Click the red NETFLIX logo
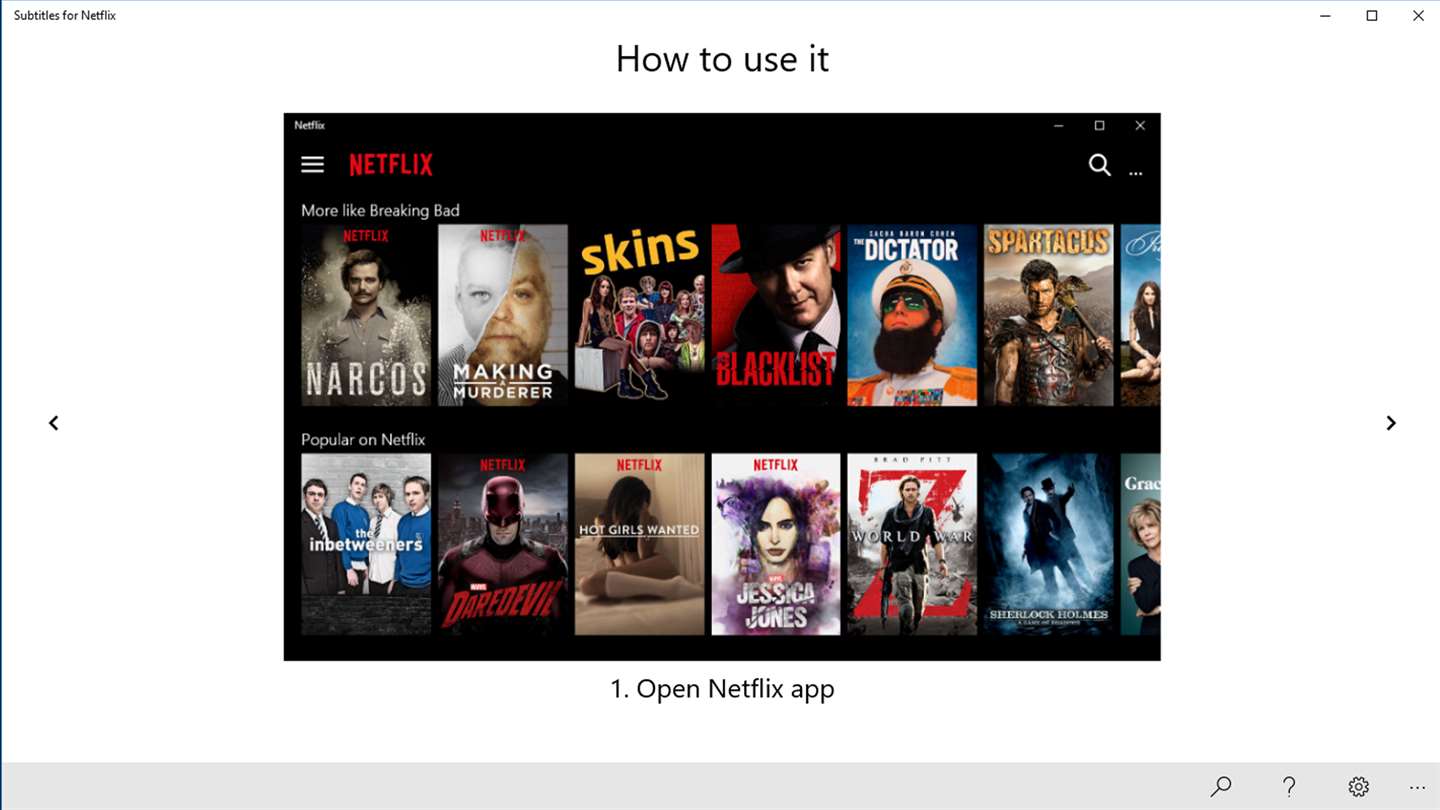1440x810 pixels. click(x=391, y=164)
